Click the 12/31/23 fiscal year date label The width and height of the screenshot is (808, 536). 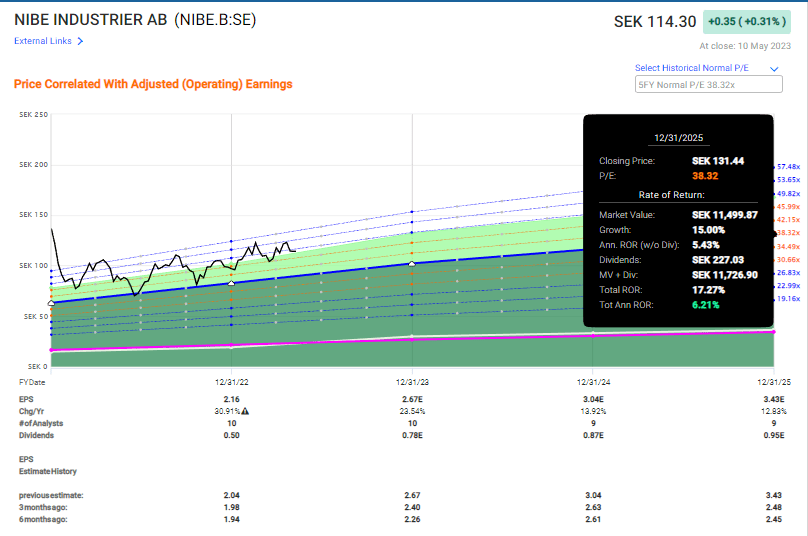point(412,382)
